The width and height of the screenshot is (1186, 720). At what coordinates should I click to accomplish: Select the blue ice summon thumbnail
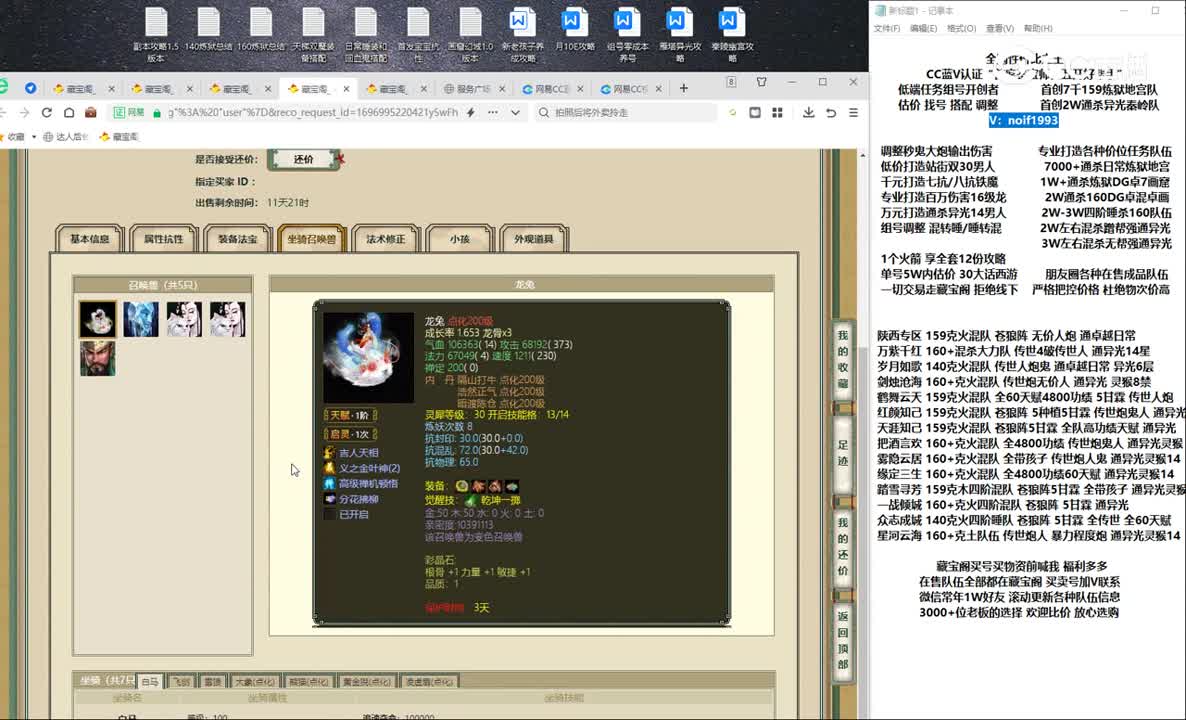[141, 318]
